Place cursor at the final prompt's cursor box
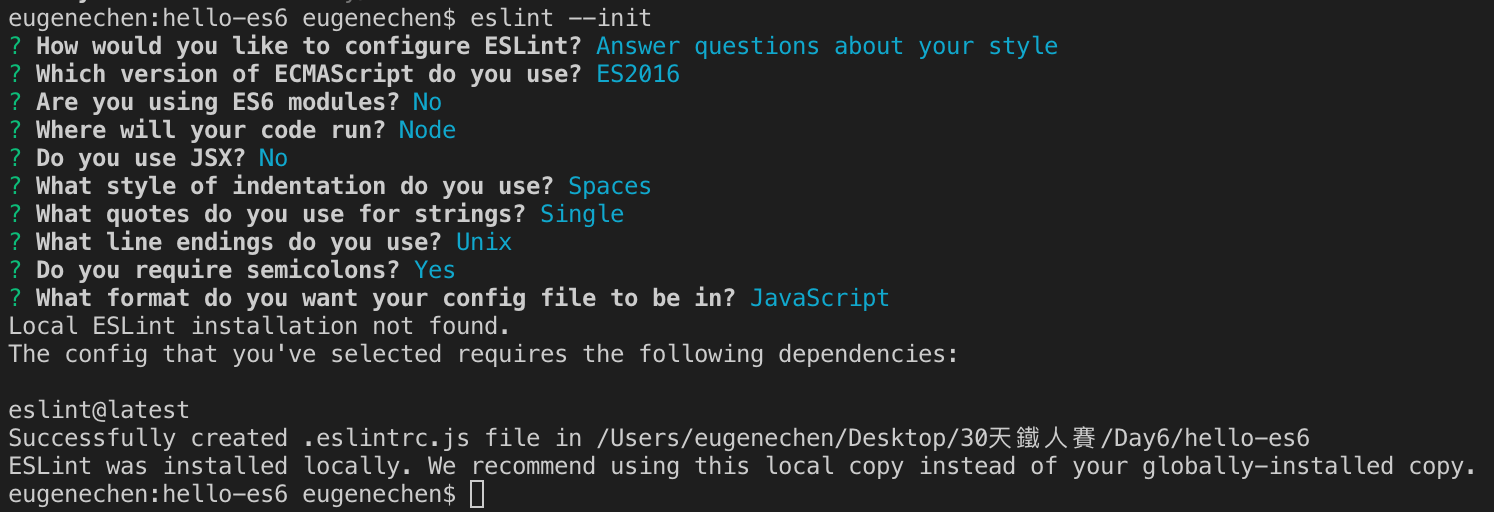 pos(477,494)
